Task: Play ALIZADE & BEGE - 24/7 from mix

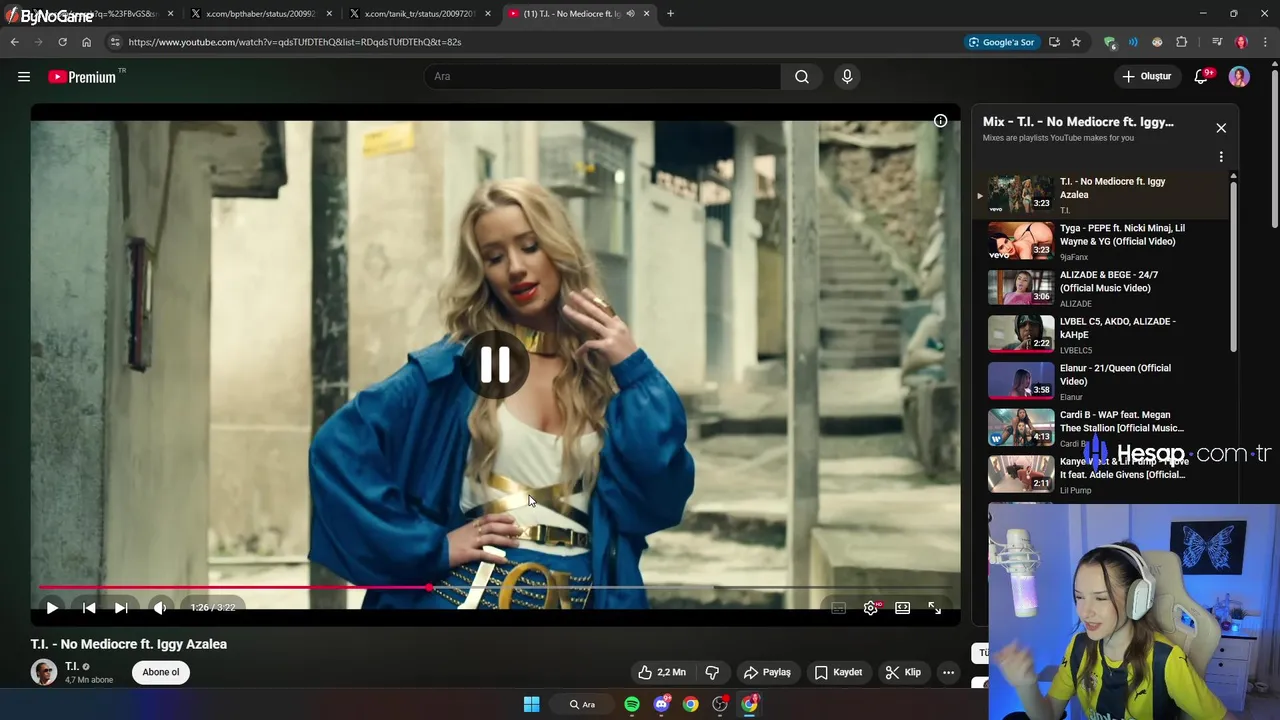Action: tap(1100, 288)
